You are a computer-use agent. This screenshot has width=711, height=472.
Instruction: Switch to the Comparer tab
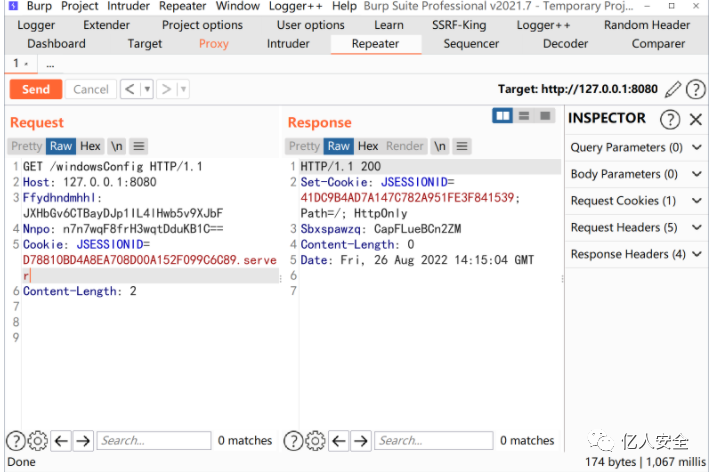[658, 44]
